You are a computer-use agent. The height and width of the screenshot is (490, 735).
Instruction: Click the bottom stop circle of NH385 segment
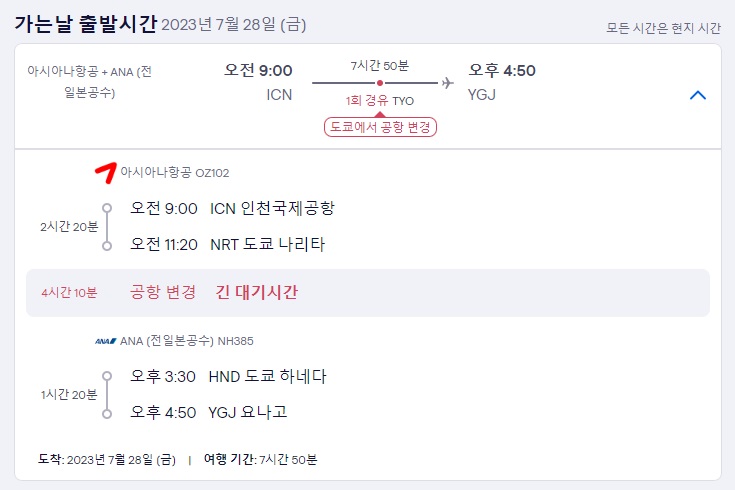click(107, 414)
